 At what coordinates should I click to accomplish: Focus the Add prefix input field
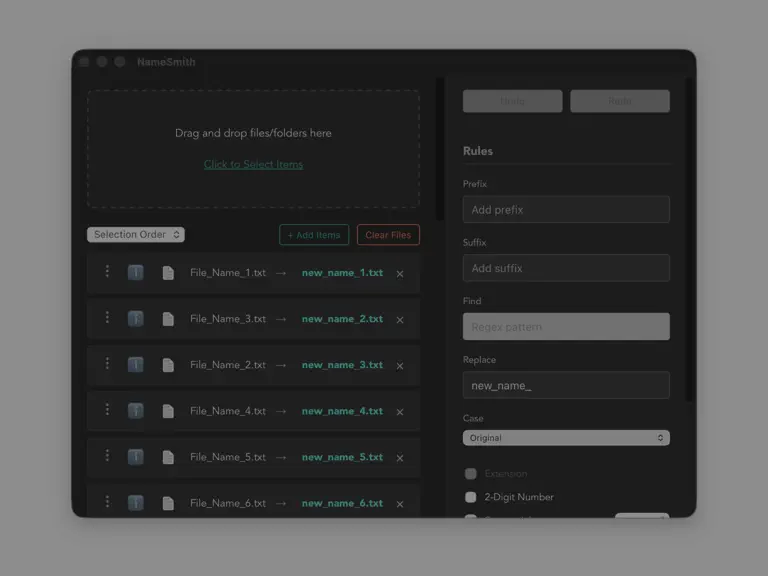[566, 209]
